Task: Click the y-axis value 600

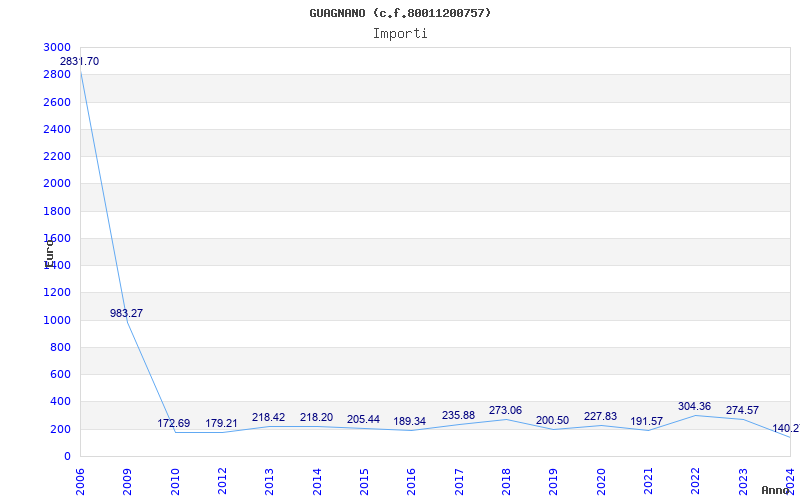Action: click(x=60, y=374)
